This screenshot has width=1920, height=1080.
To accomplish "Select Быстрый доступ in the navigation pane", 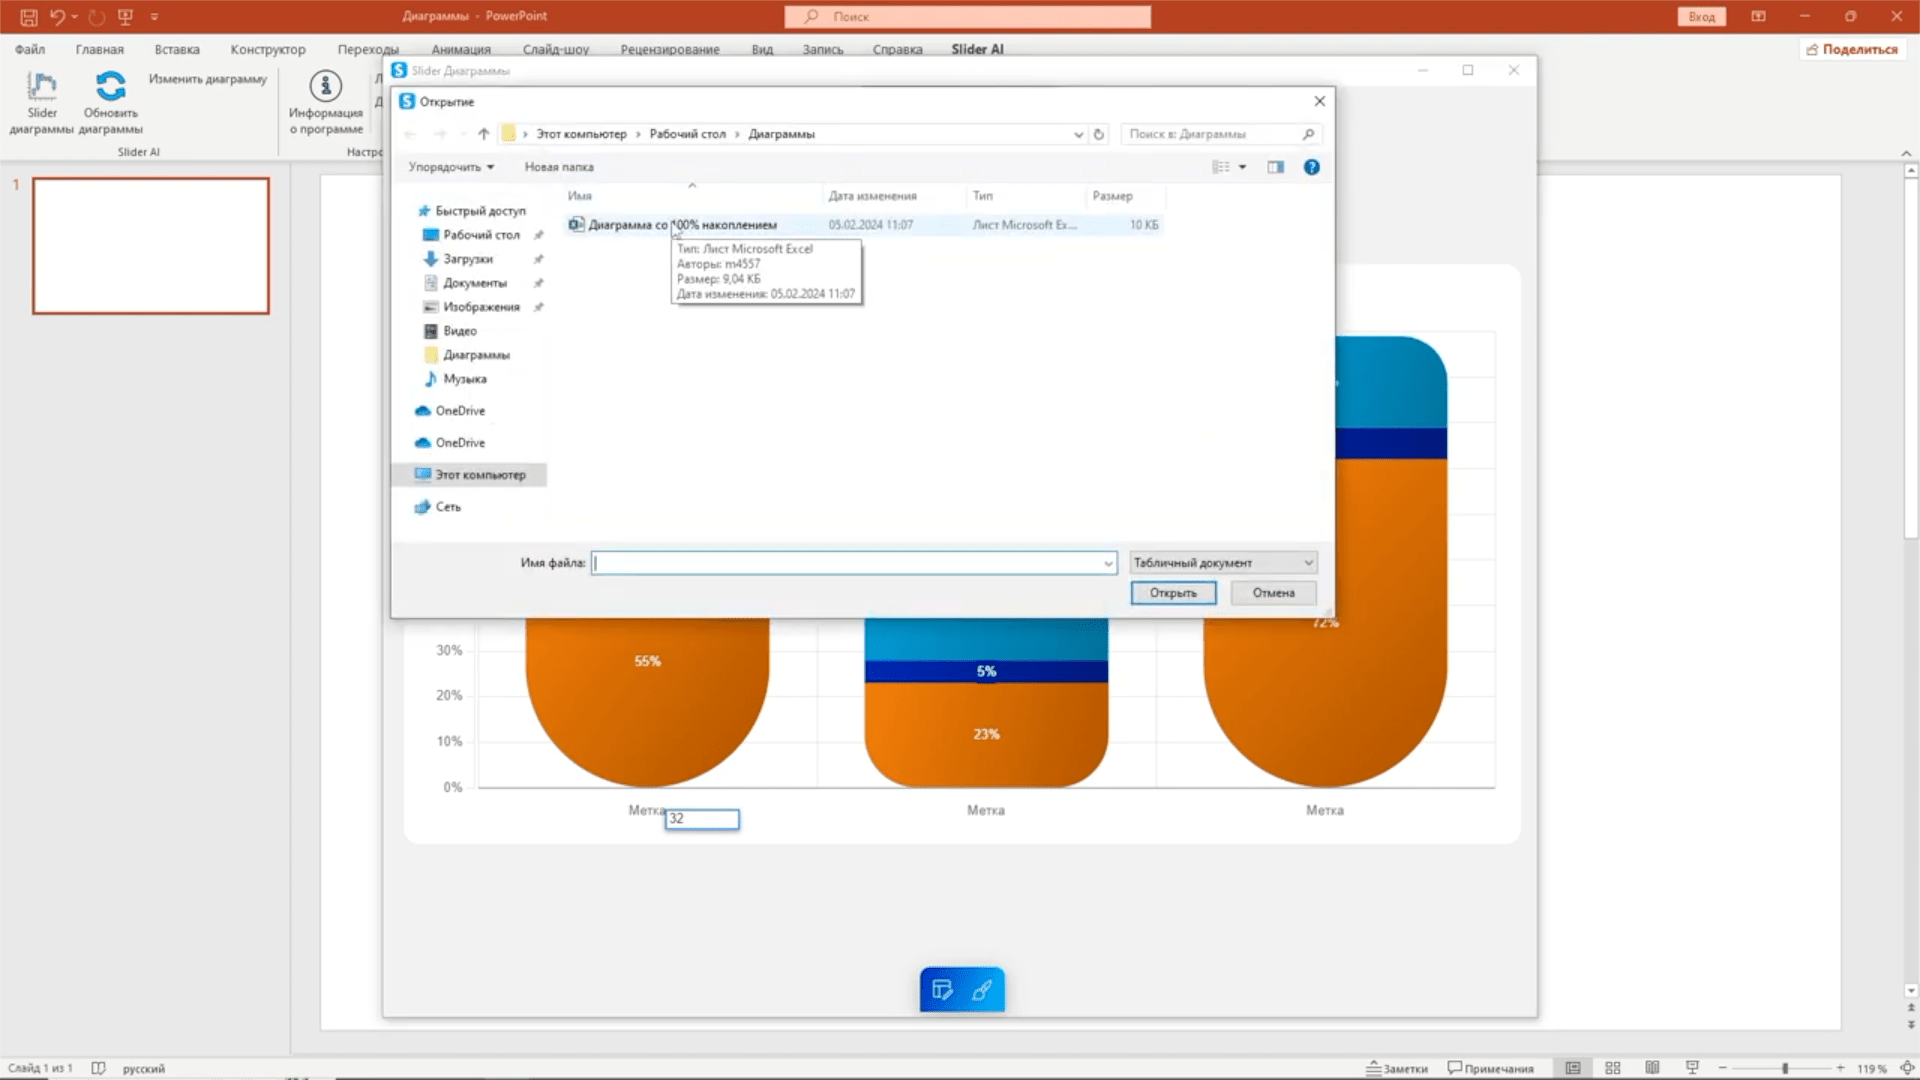I will [x=471, y=211].
